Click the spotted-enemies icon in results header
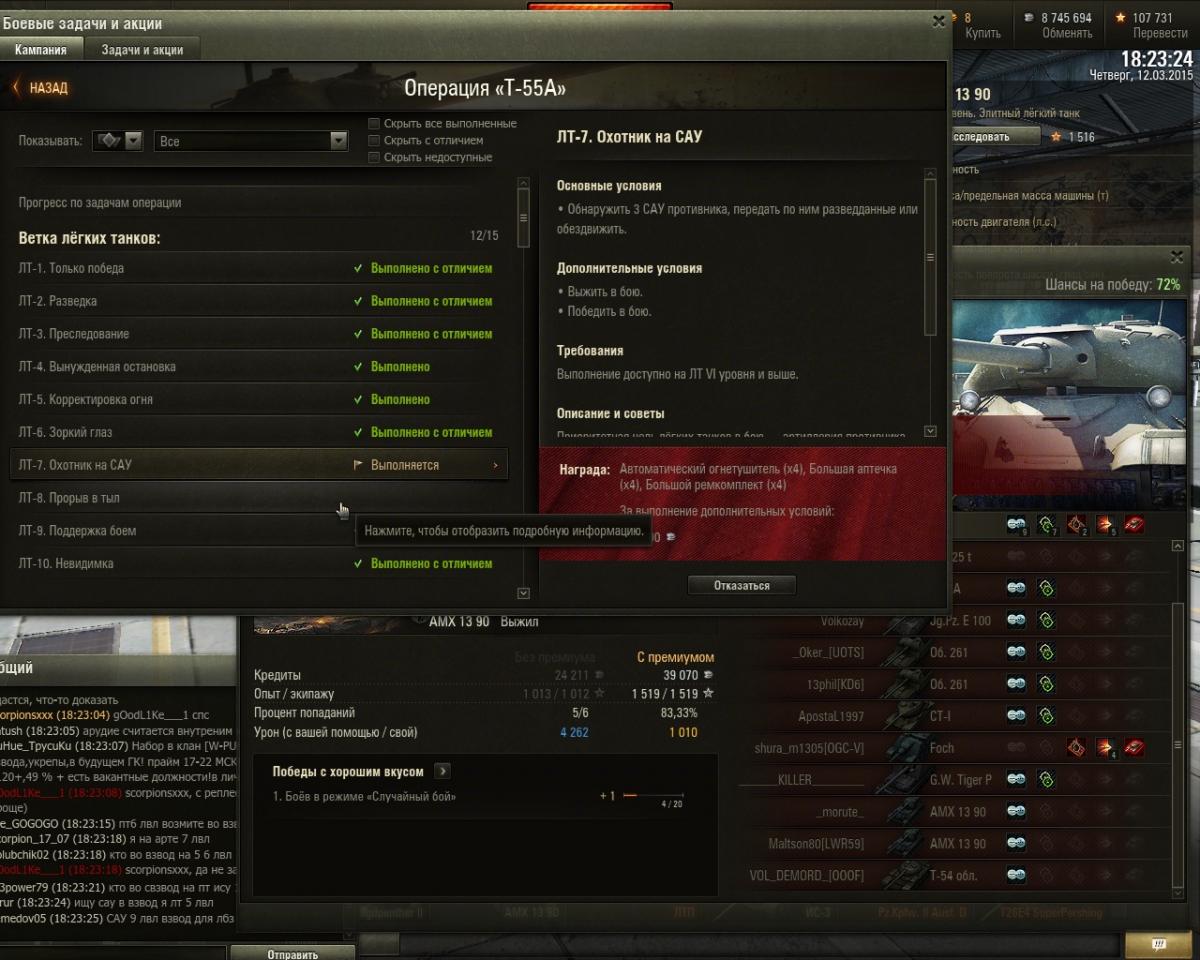The height and width of the screenshot is (960, 1200). (1016, 525)
